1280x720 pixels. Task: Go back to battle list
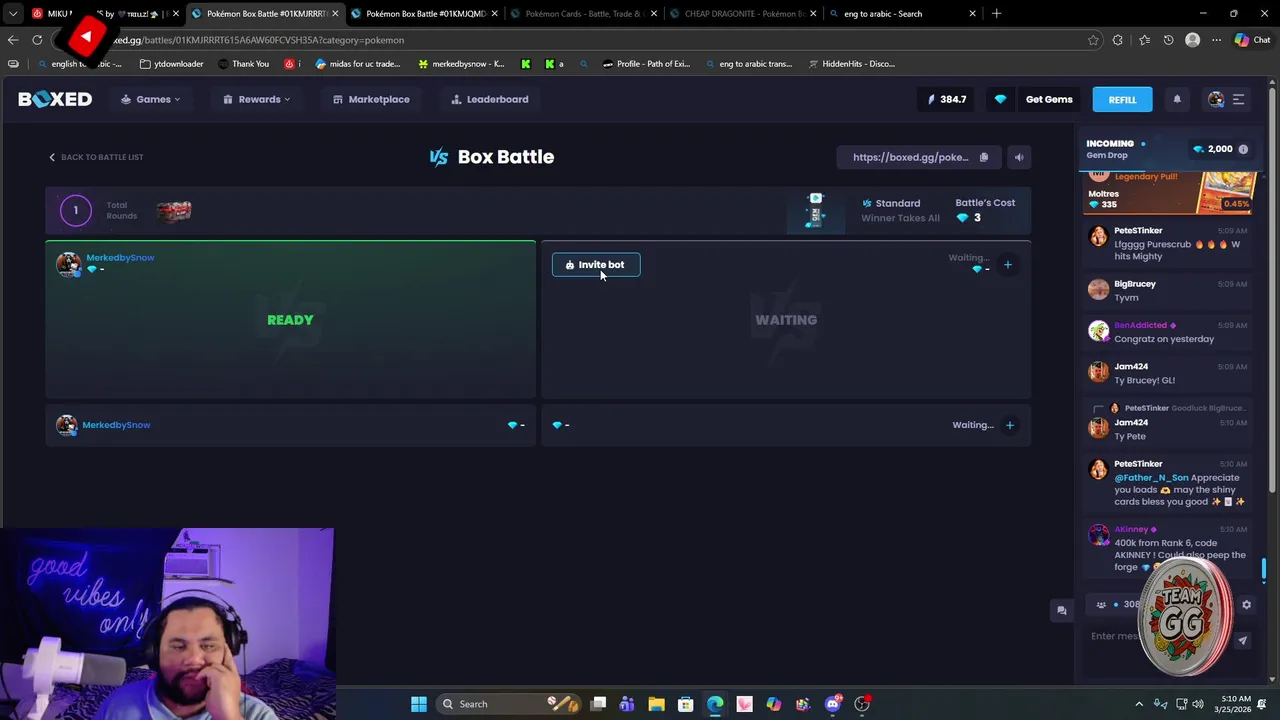click(x=96, y=157)
